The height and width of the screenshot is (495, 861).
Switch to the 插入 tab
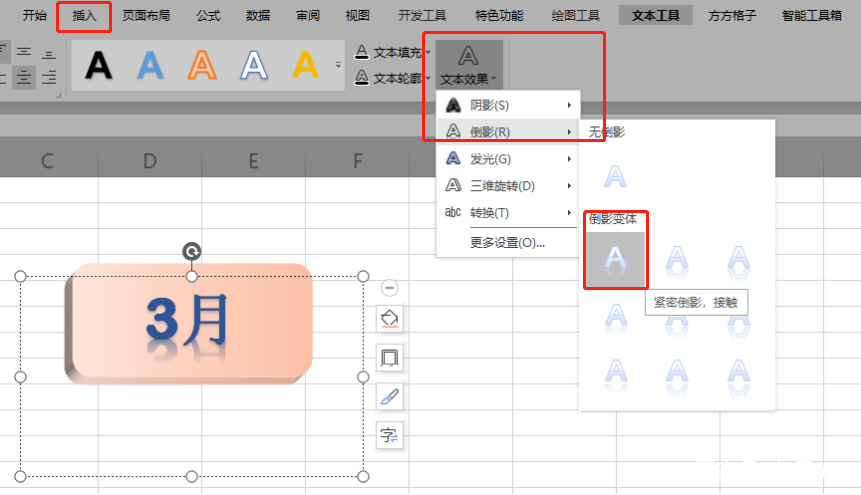[84, 15]
